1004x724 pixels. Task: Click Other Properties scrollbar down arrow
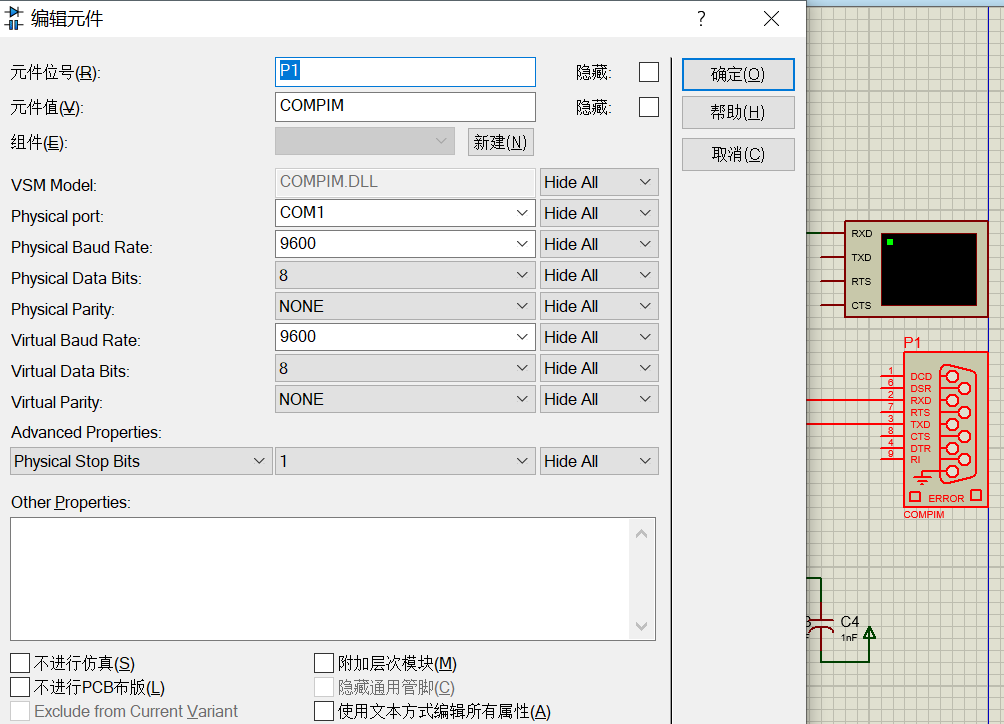tap(642, 625)
